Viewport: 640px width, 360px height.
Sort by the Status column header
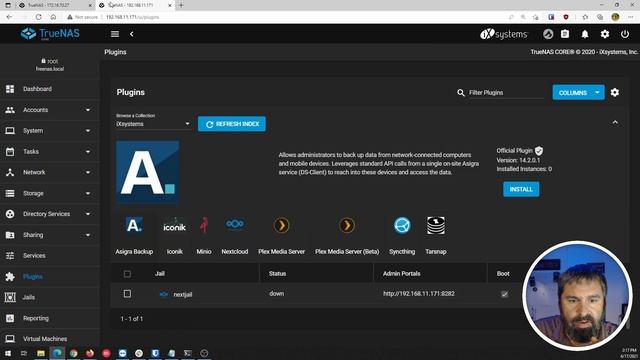(277, 273)
